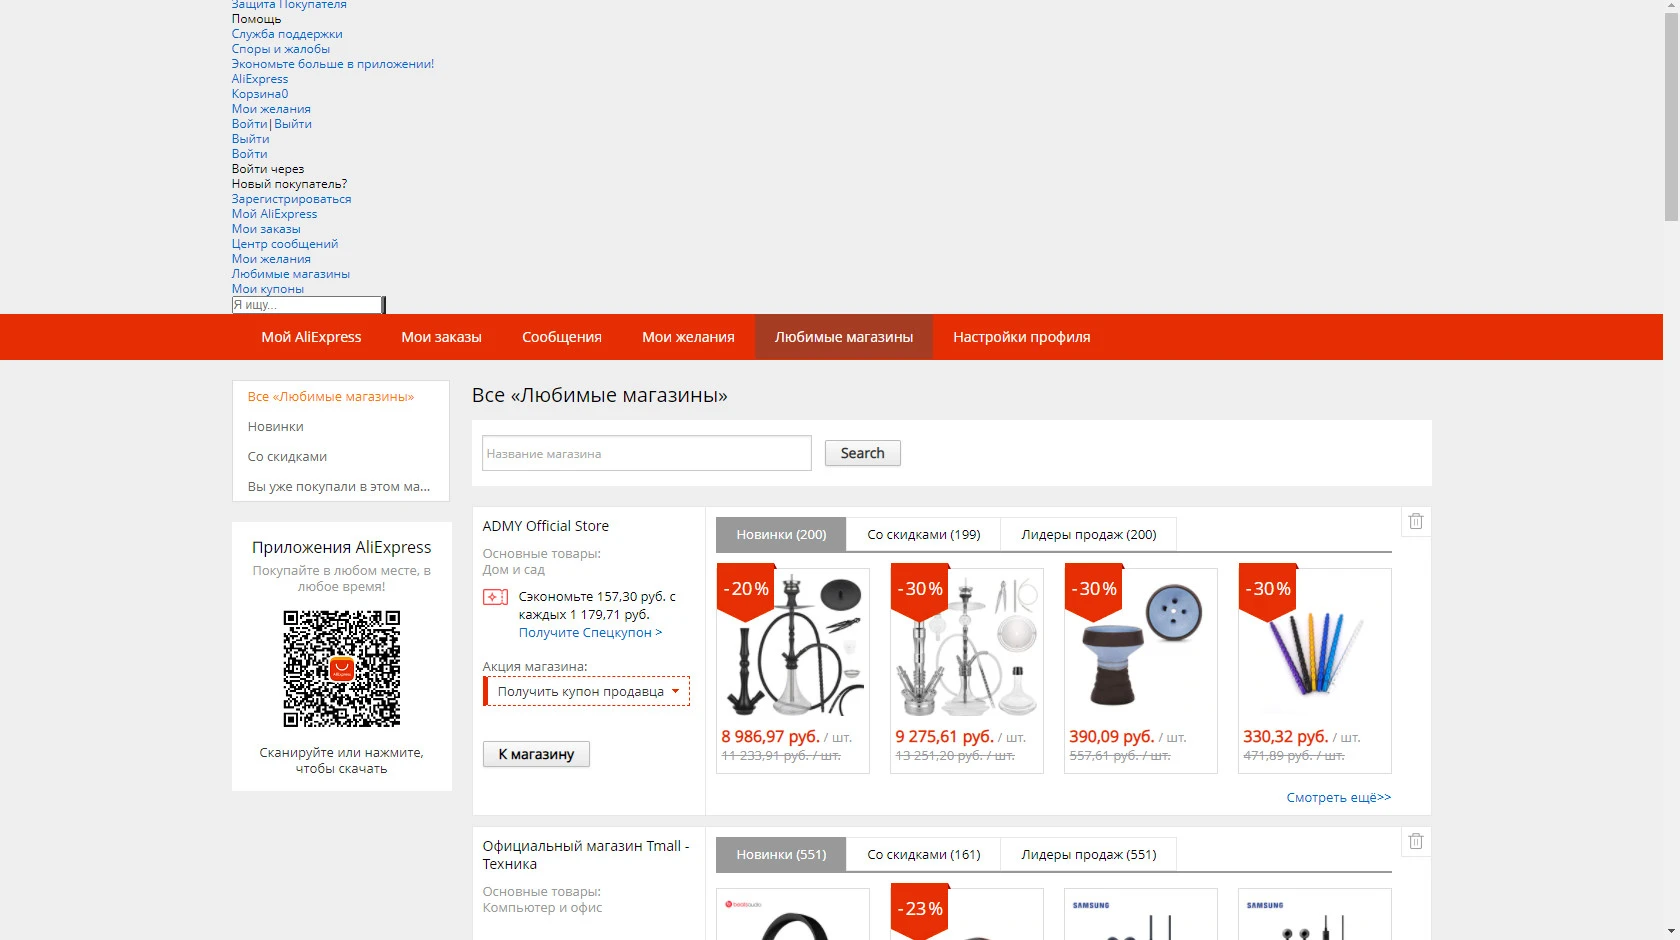Click 'К магазину' button for ADMY store

click(x=536, y=754)
